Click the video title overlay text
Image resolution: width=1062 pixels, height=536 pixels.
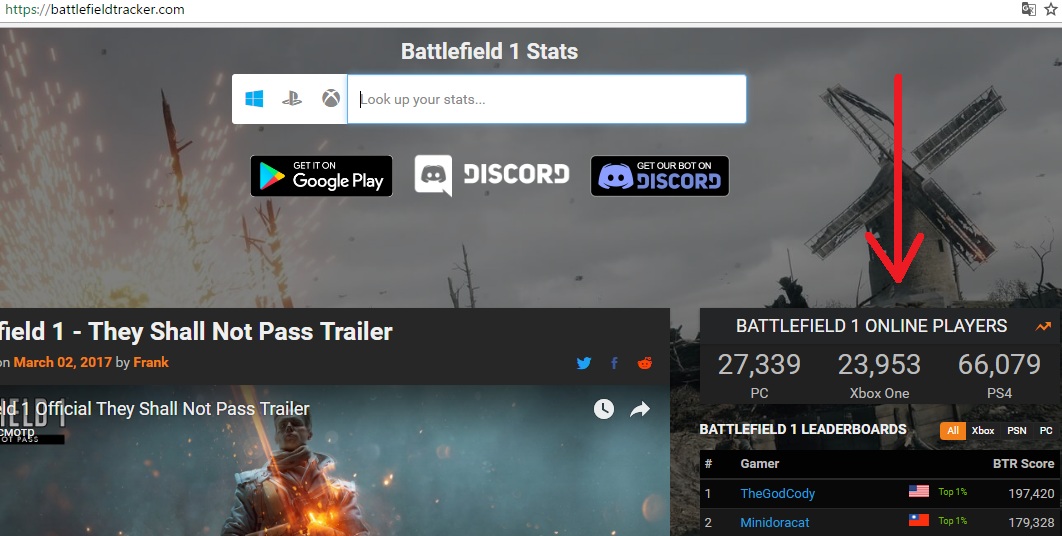point(154,409)
